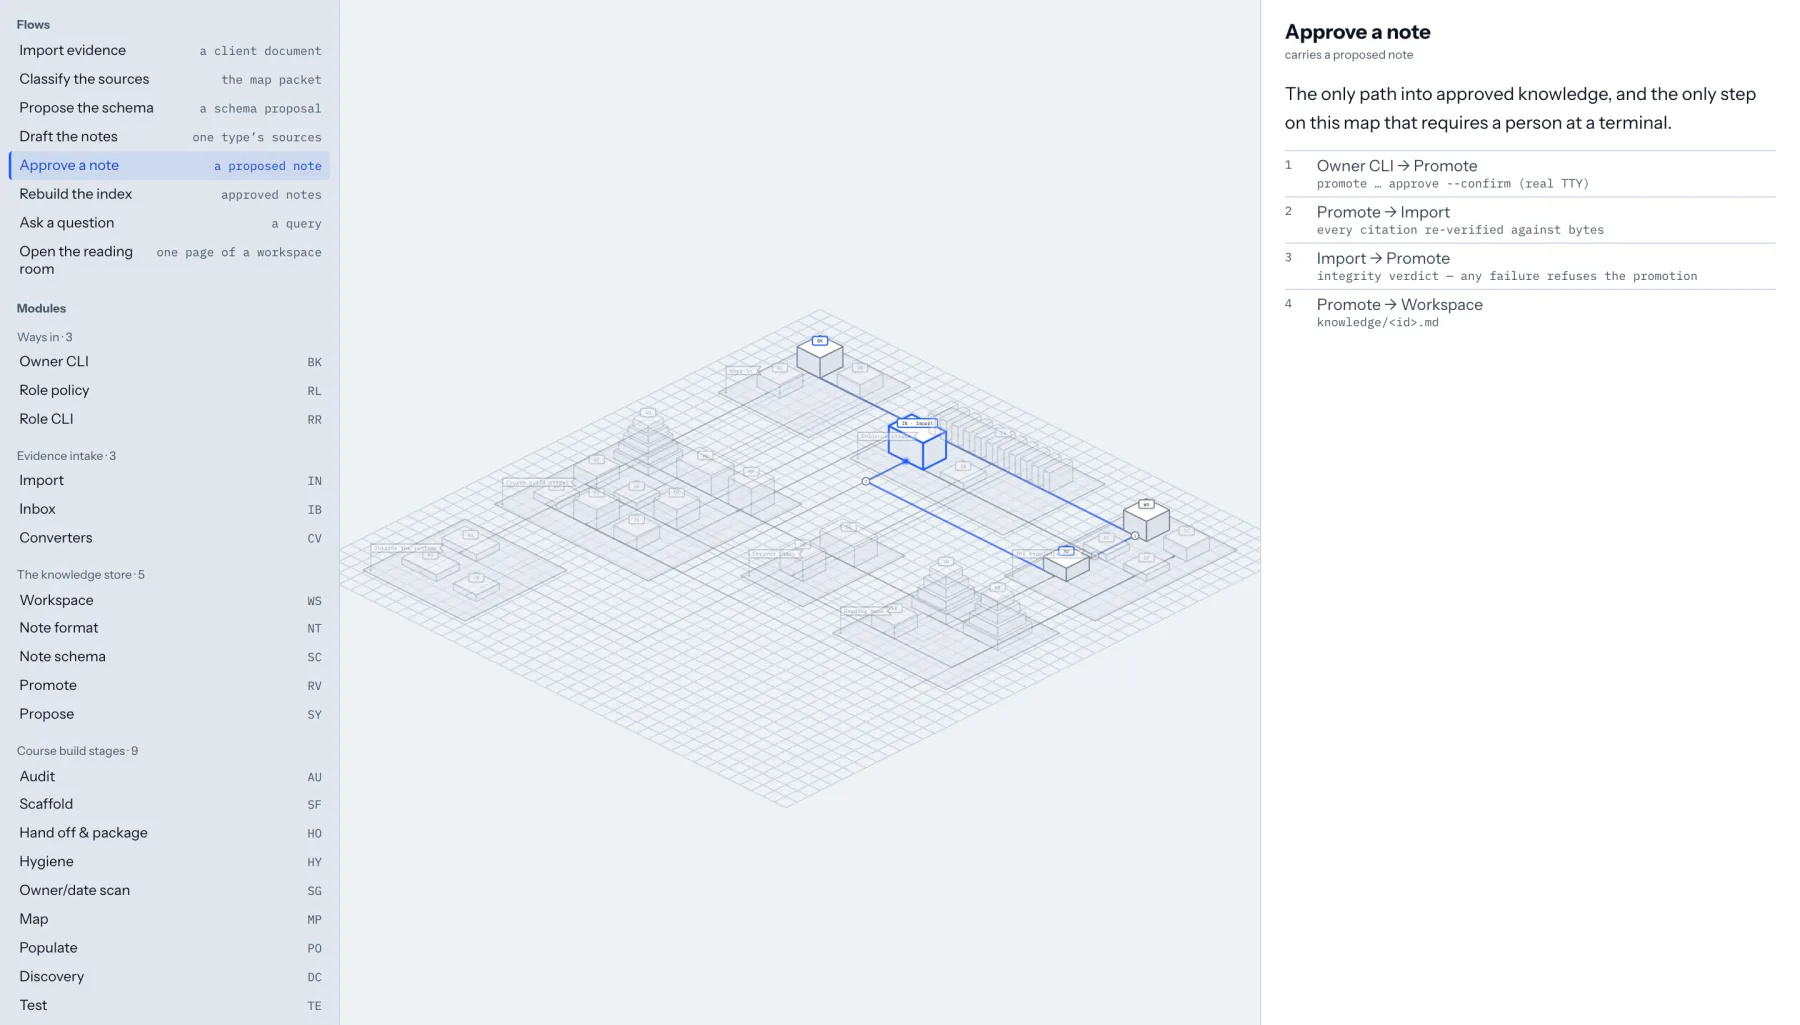The width and height of the screenshot is (1800, 1025).
Task: Select the Approve a note flow
Action: 169,166
